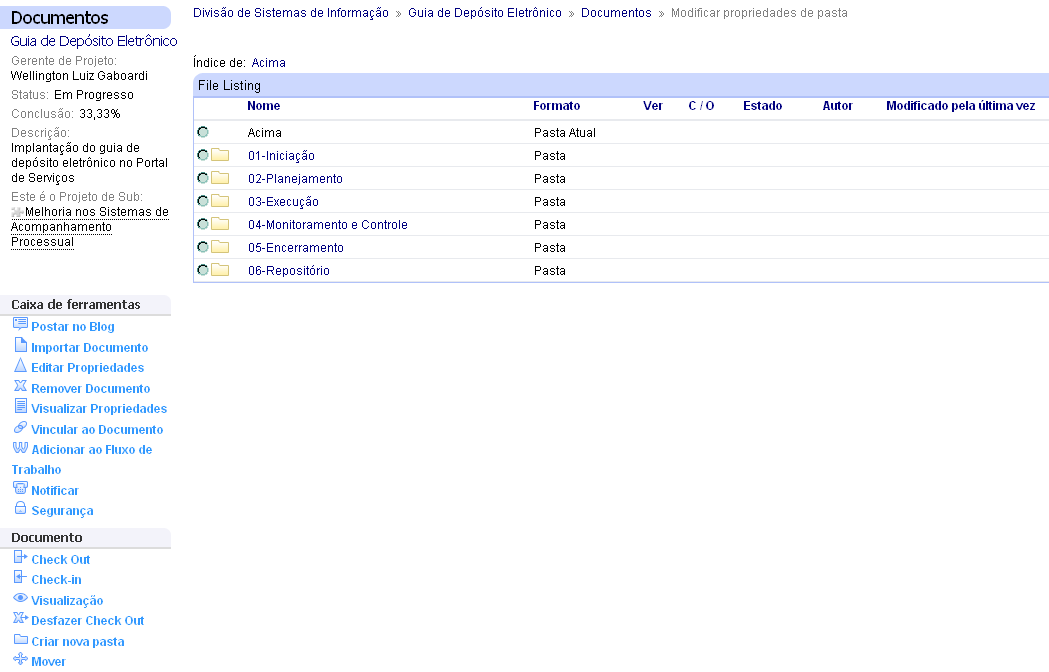Click the folder icon for 02-Planejamento

(x=220, y=178)
